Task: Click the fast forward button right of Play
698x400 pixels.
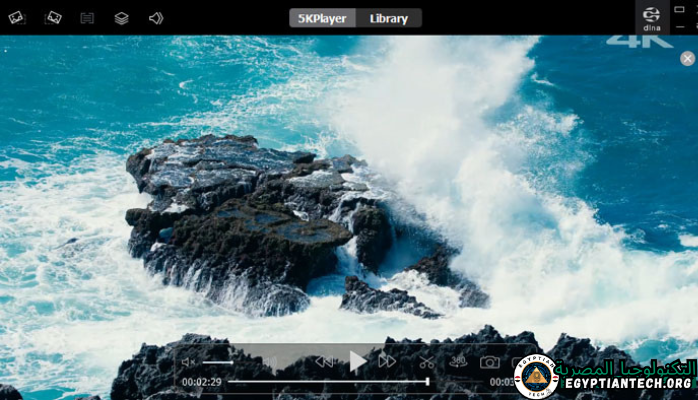Action: pos(387,361)
